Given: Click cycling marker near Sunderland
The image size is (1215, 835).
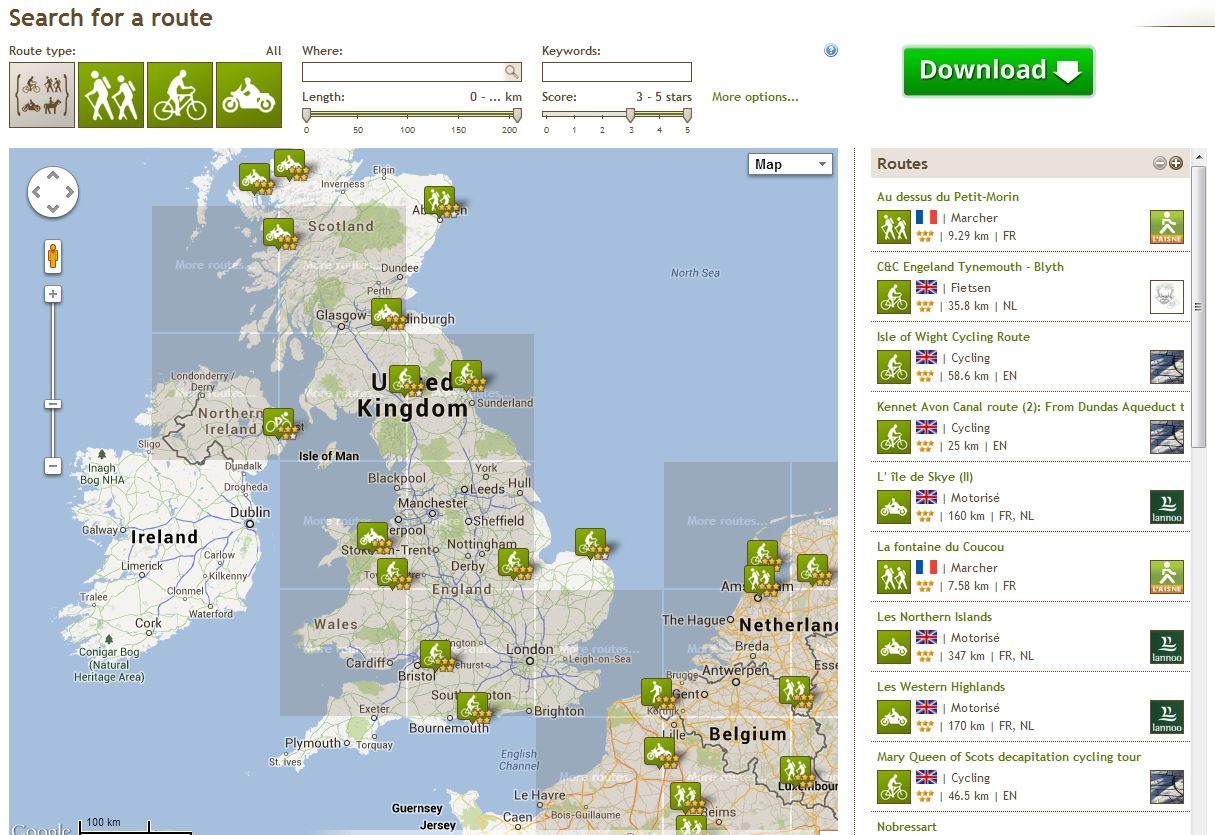Looking at the screenshot, I should pos(466,375).
